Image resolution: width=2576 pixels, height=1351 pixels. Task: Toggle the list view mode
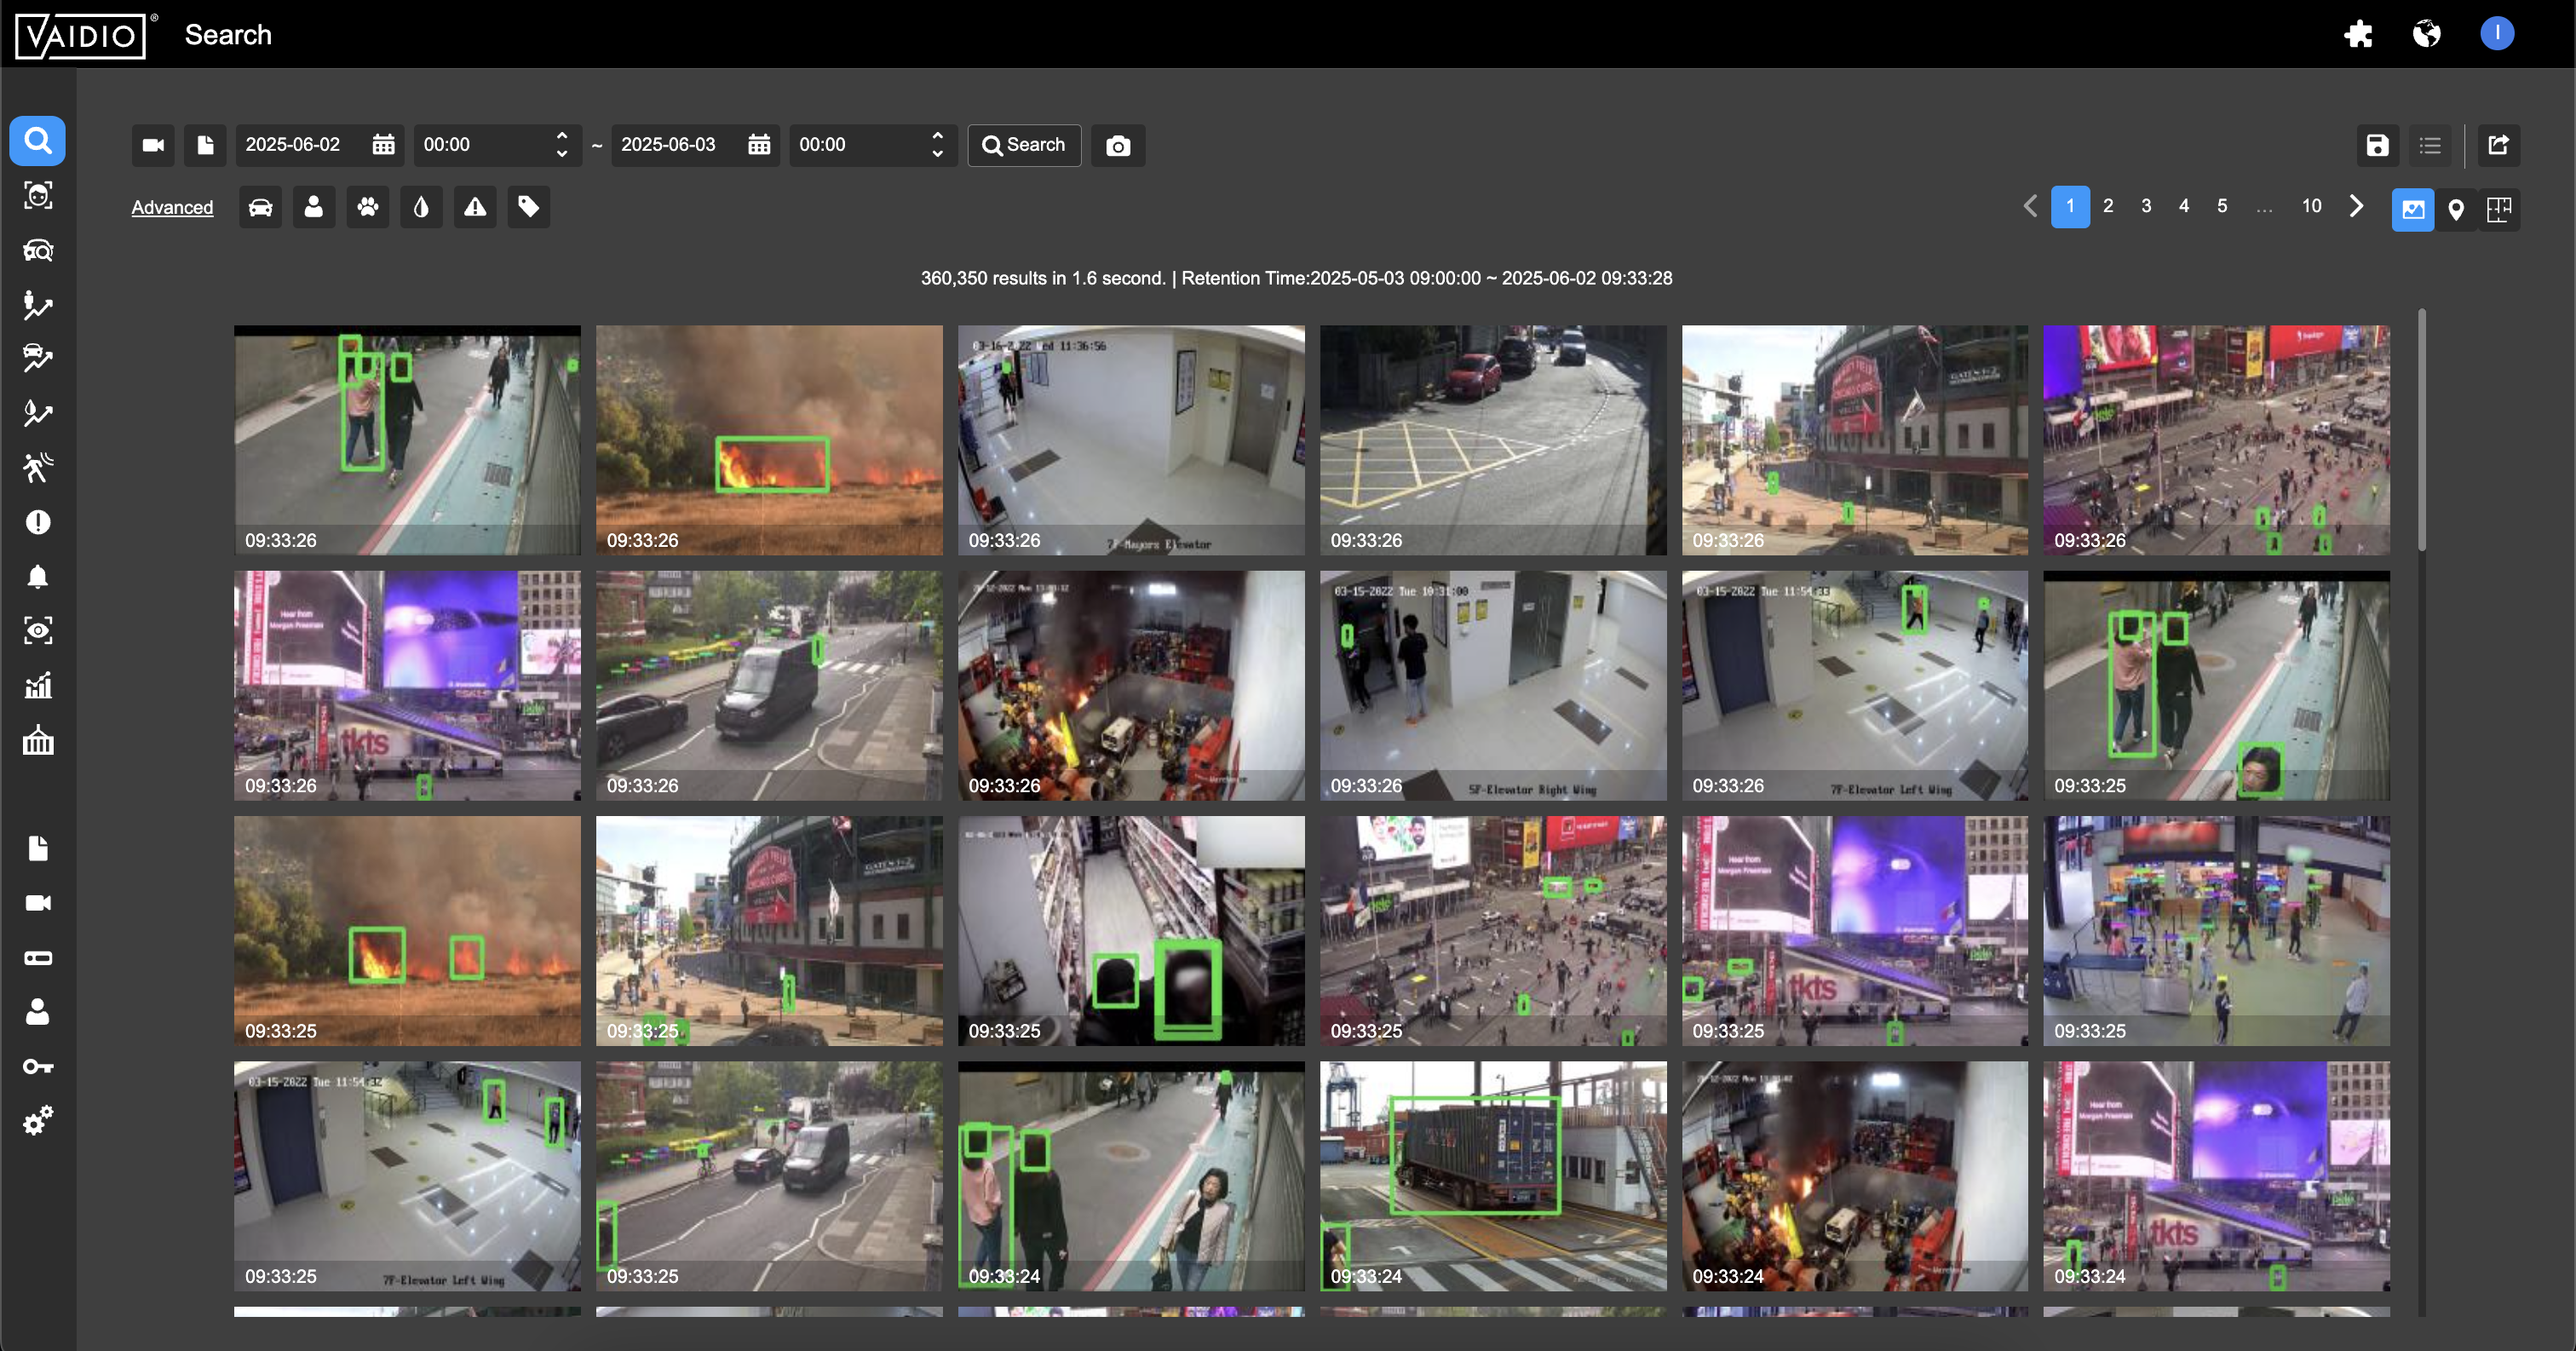[x=2430, y=146]
